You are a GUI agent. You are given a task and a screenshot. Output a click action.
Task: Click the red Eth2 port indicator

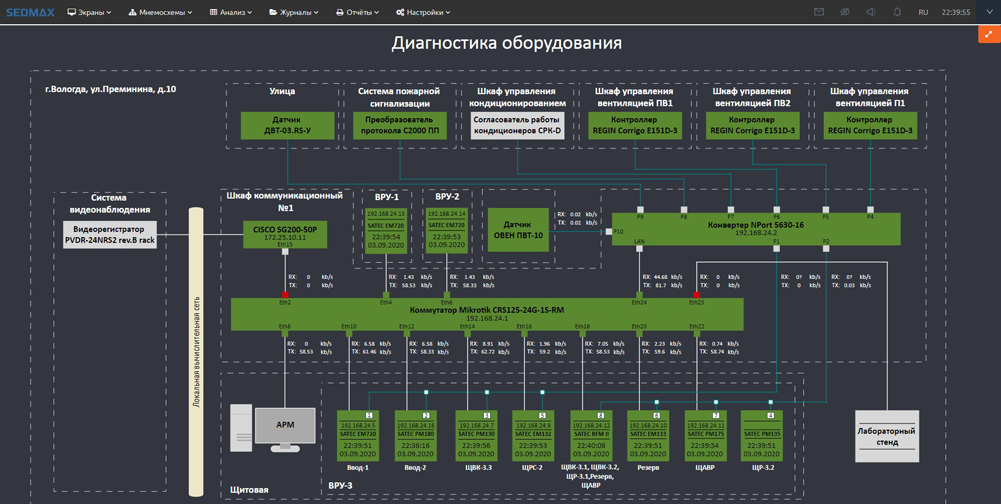[285, 295]
